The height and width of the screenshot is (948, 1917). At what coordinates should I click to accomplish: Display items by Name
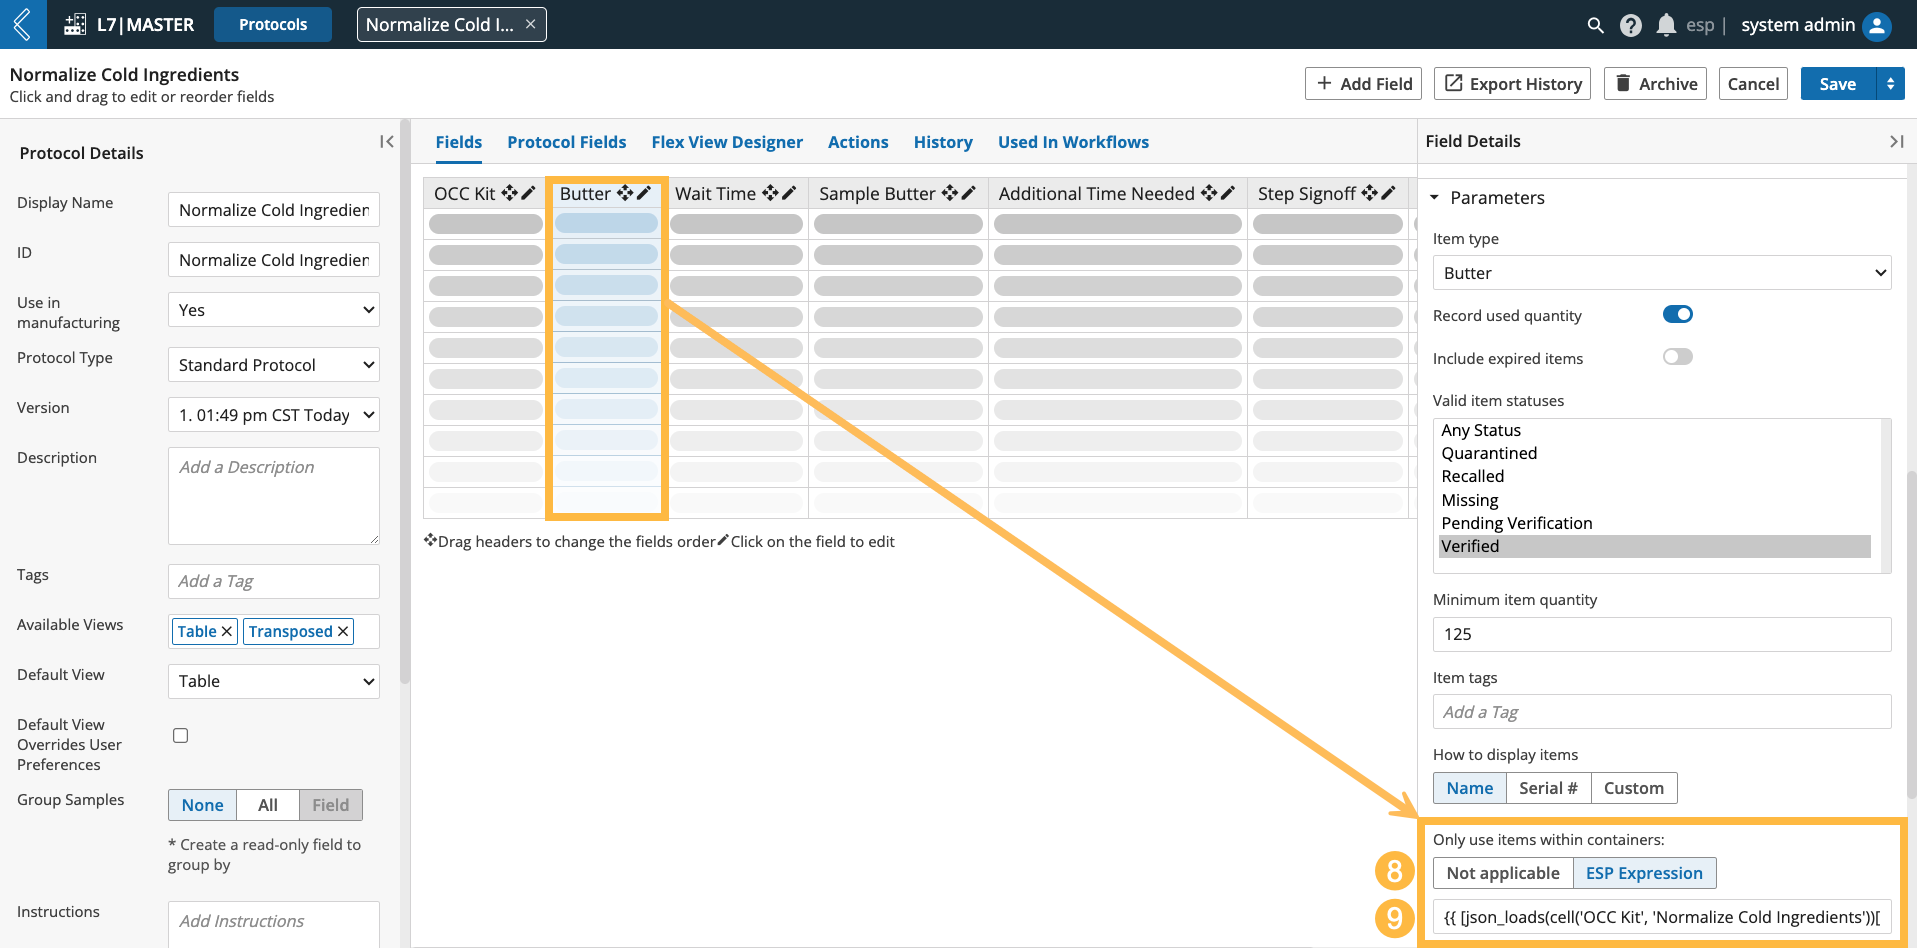pos(1470,788)
